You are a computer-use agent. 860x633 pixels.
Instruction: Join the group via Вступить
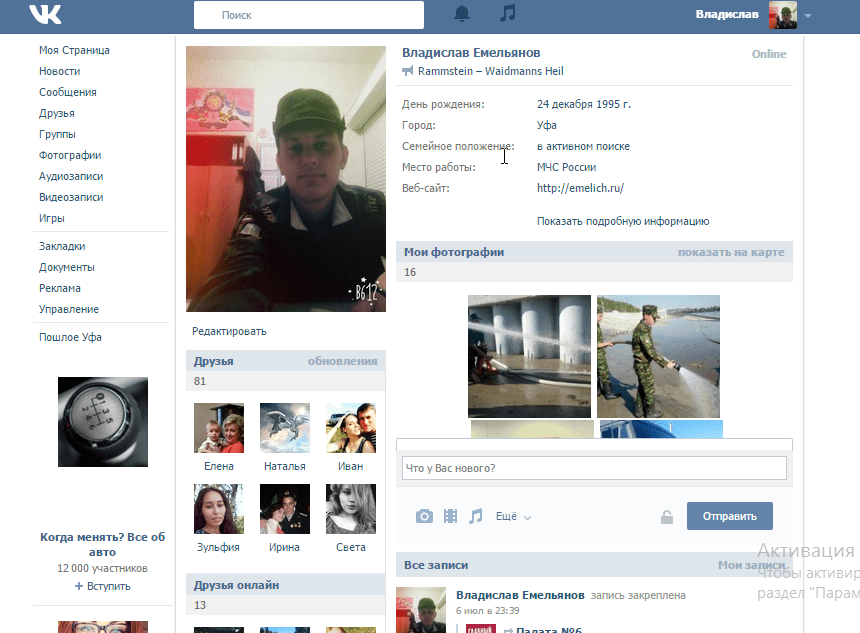click(x=102, y=586)
